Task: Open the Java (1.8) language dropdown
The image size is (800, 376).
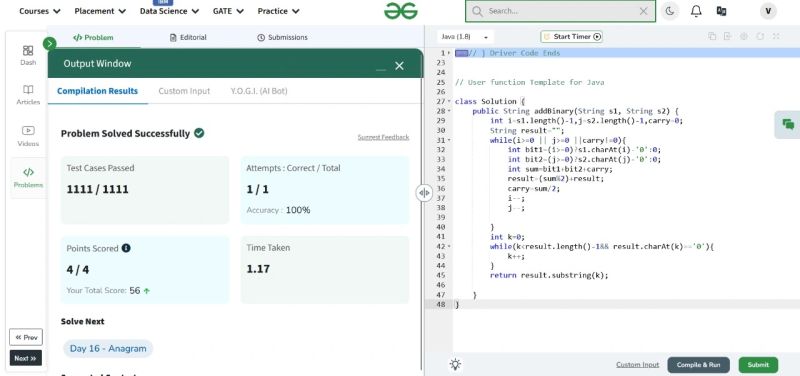Action: pos(465,37)
